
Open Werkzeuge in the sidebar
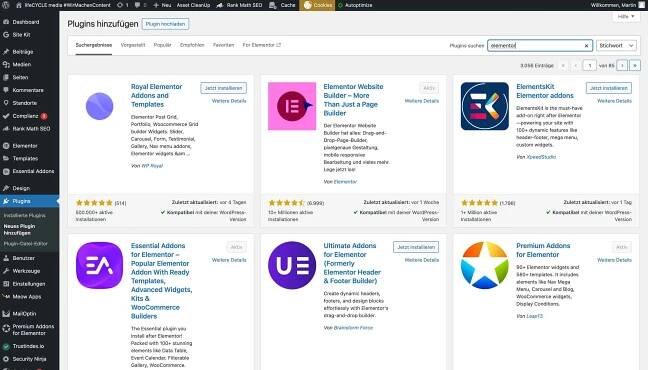[26, 271]
